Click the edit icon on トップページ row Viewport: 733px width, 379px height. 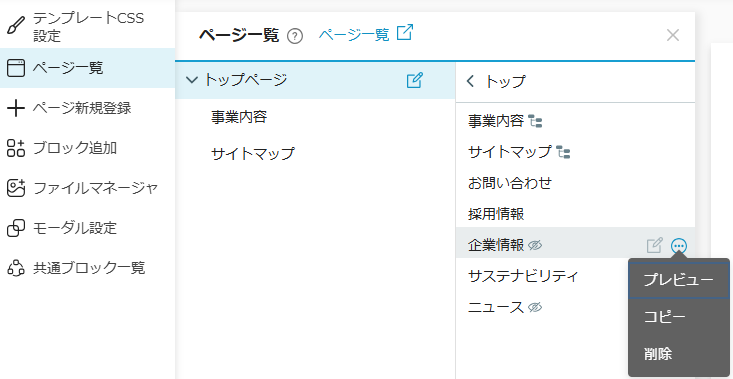point(415,80)
